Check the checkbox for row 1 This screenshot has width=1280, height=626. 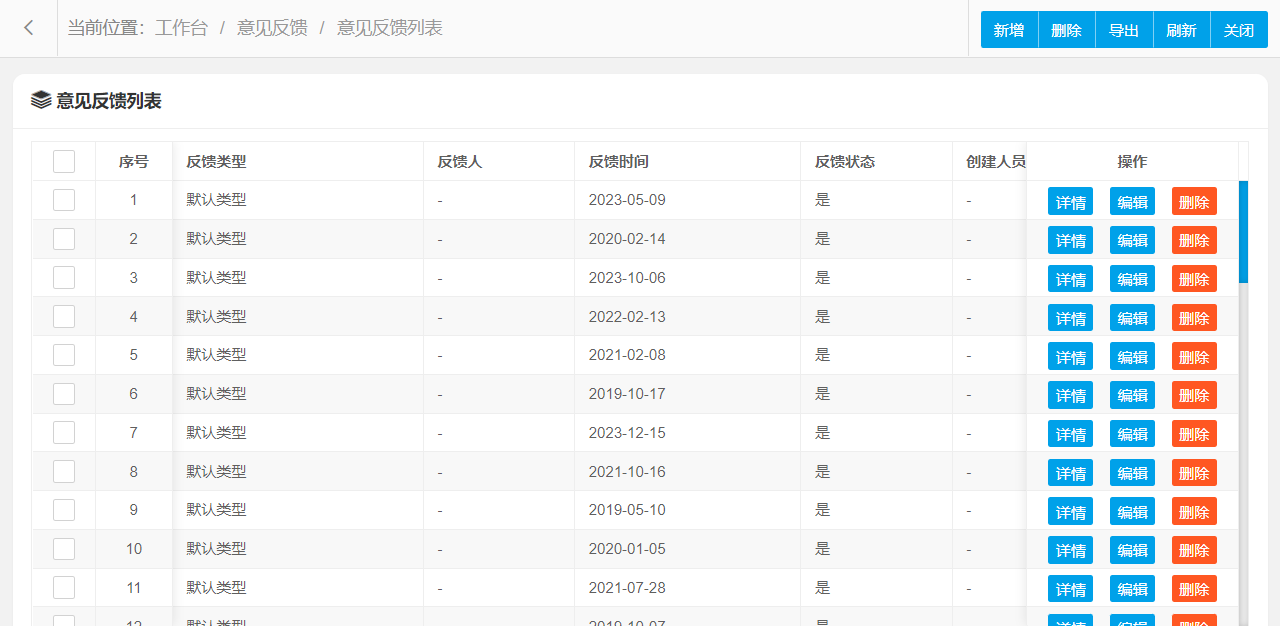pyautogui.click(x=64, y=200)
